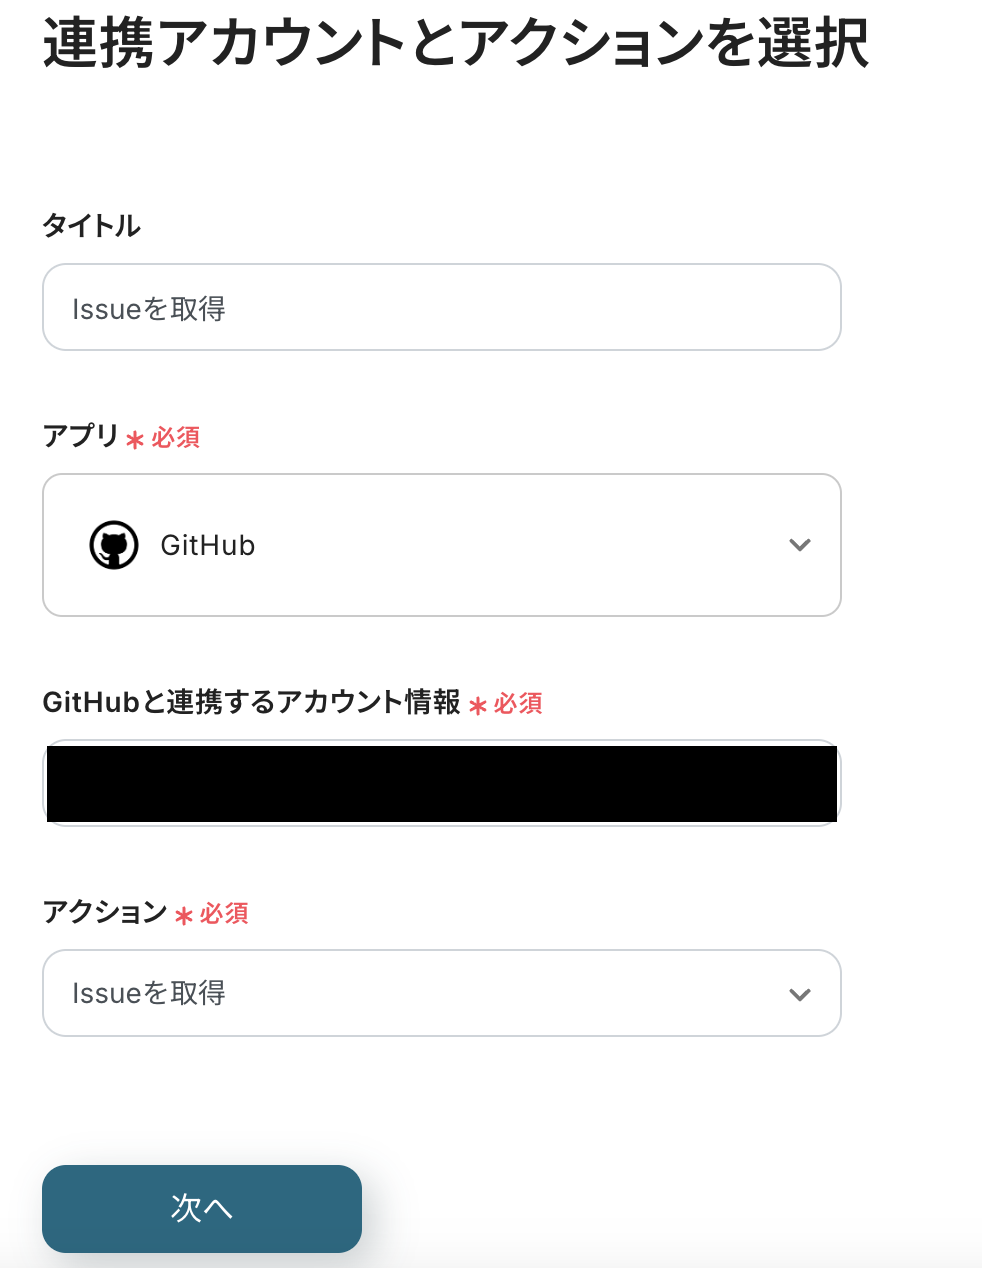Select the Issueを取得 action dropdown text
Screen dimensions: 982x1268
(149, 993)
